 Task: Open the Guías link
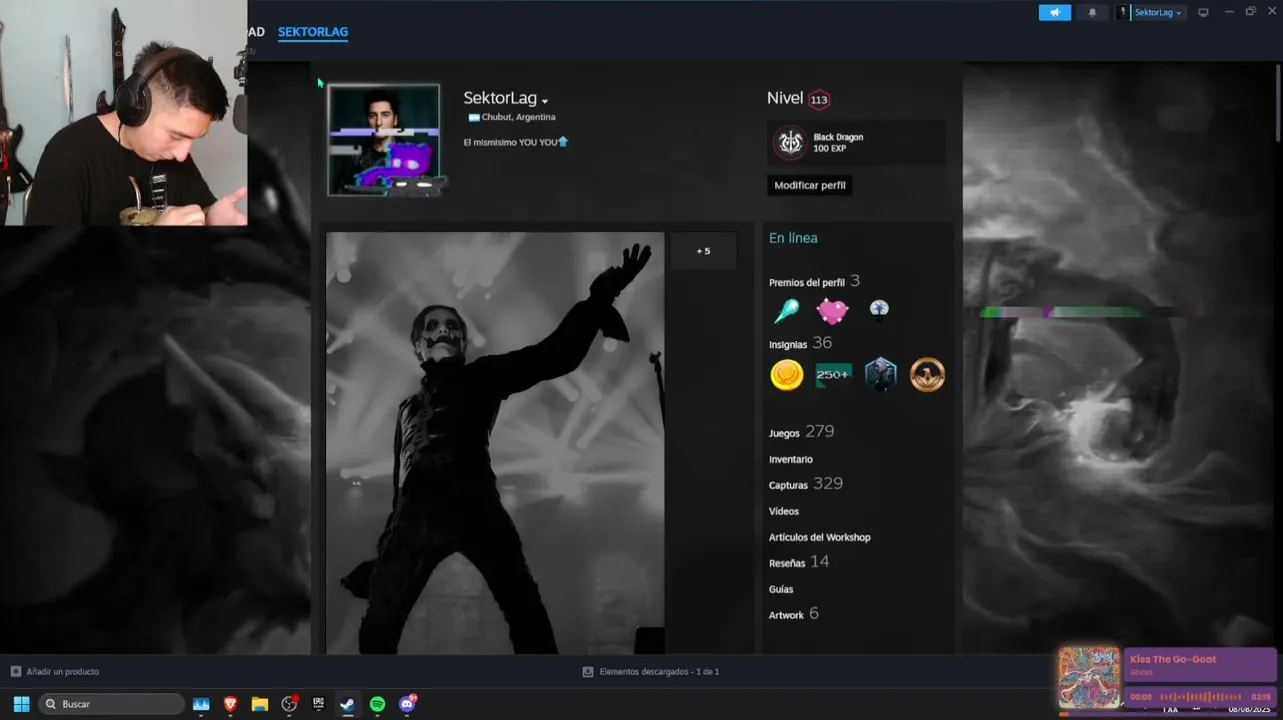click(x=781, y=590)
